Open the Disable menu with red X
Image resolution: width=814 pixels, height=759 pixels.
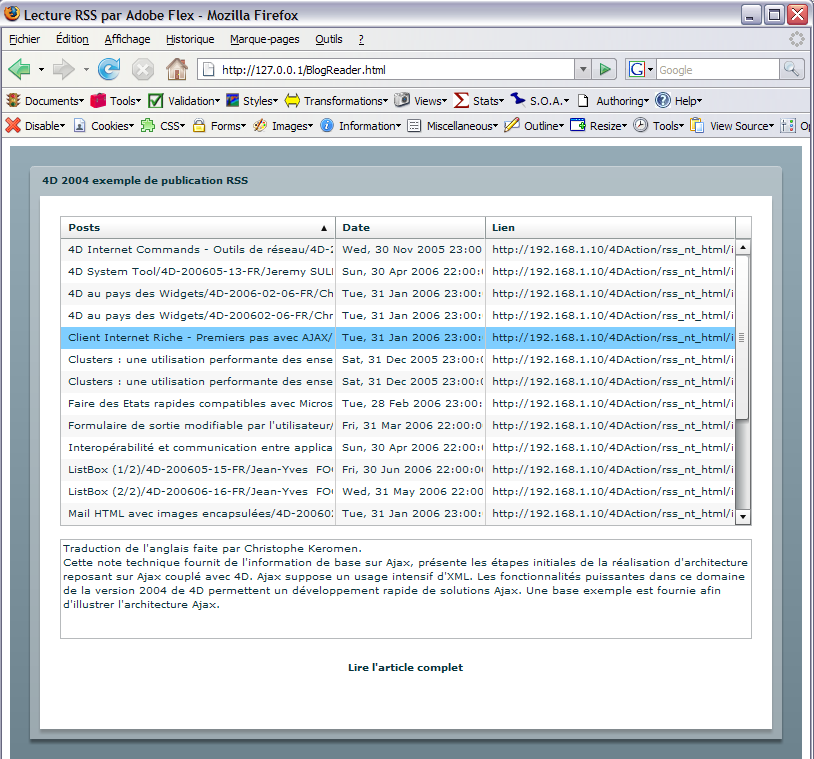(35, 126)
